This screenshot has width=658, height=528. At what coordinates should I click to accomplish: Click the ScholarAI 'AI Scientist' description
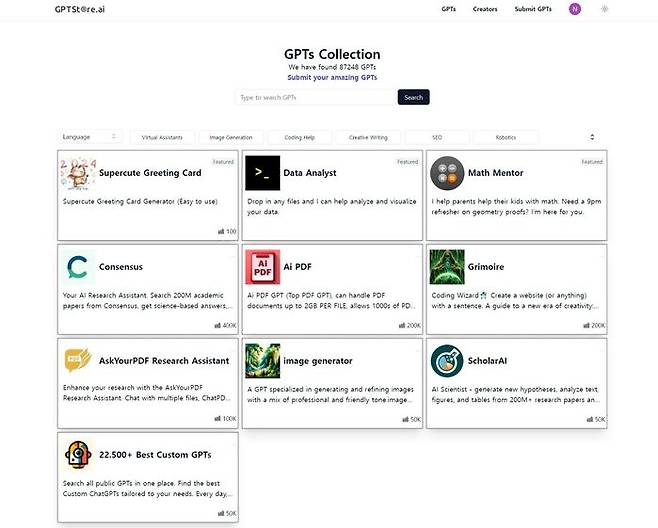point(515,395)
